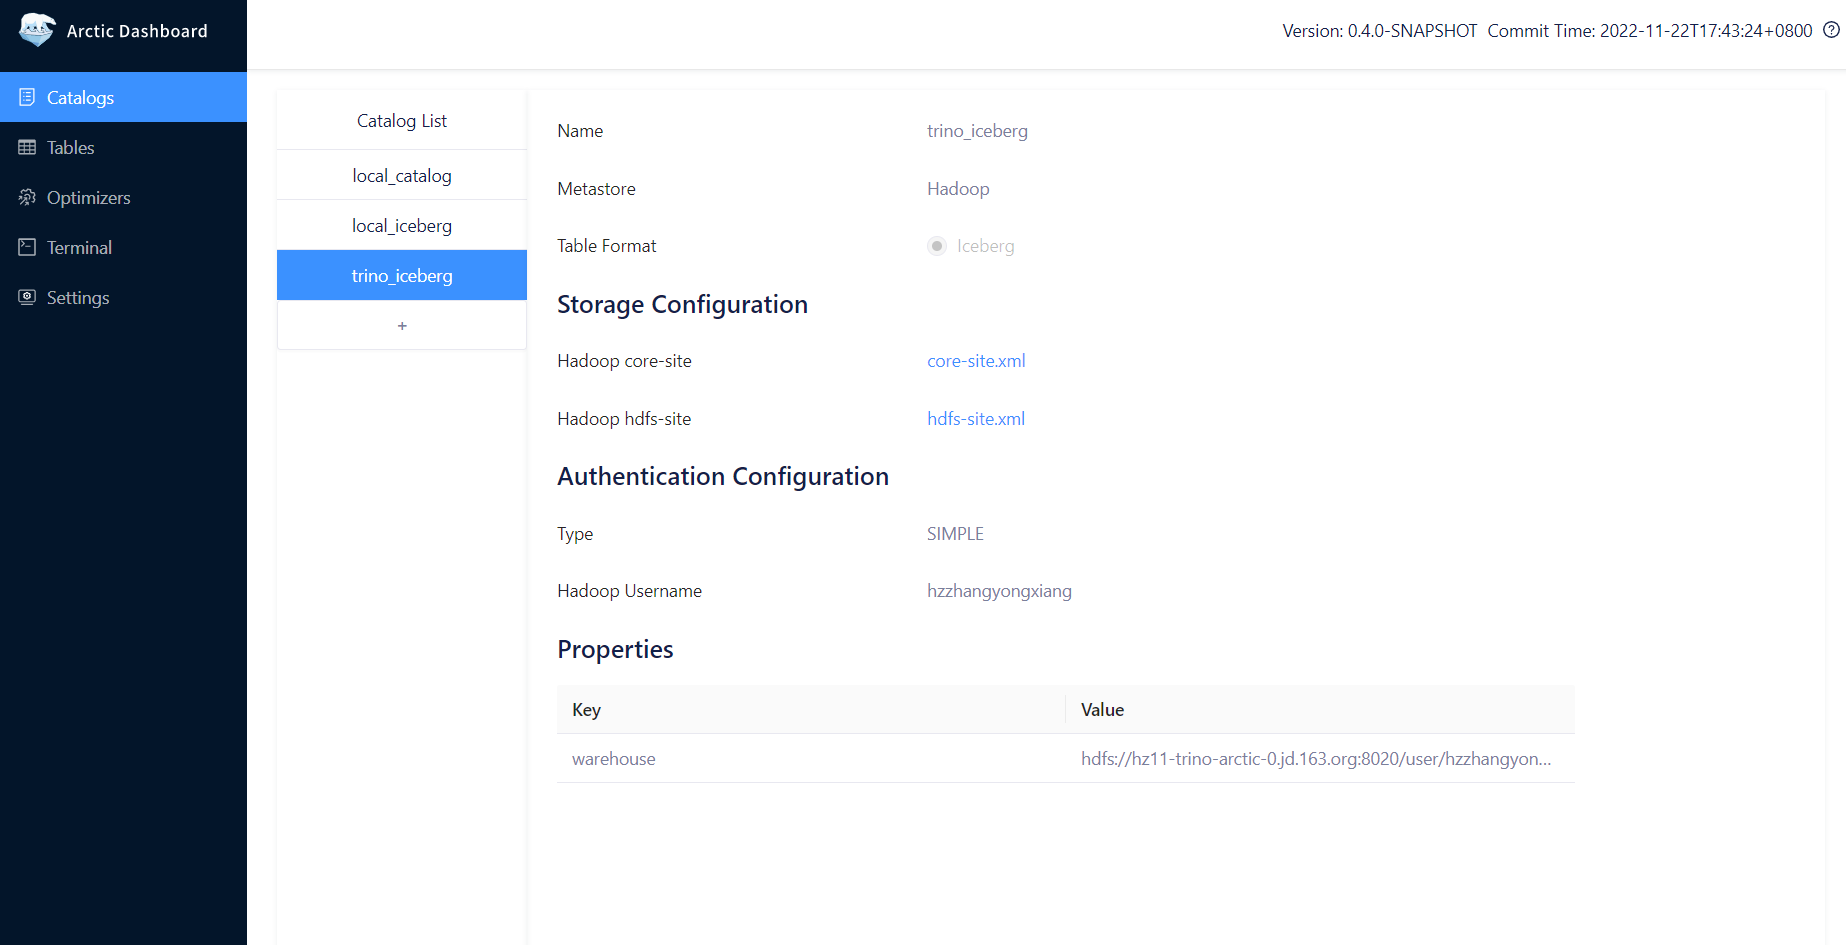Expand the Storage Configuration section
This screenshot has width=1846, height=945.
(x=683, y=304)
